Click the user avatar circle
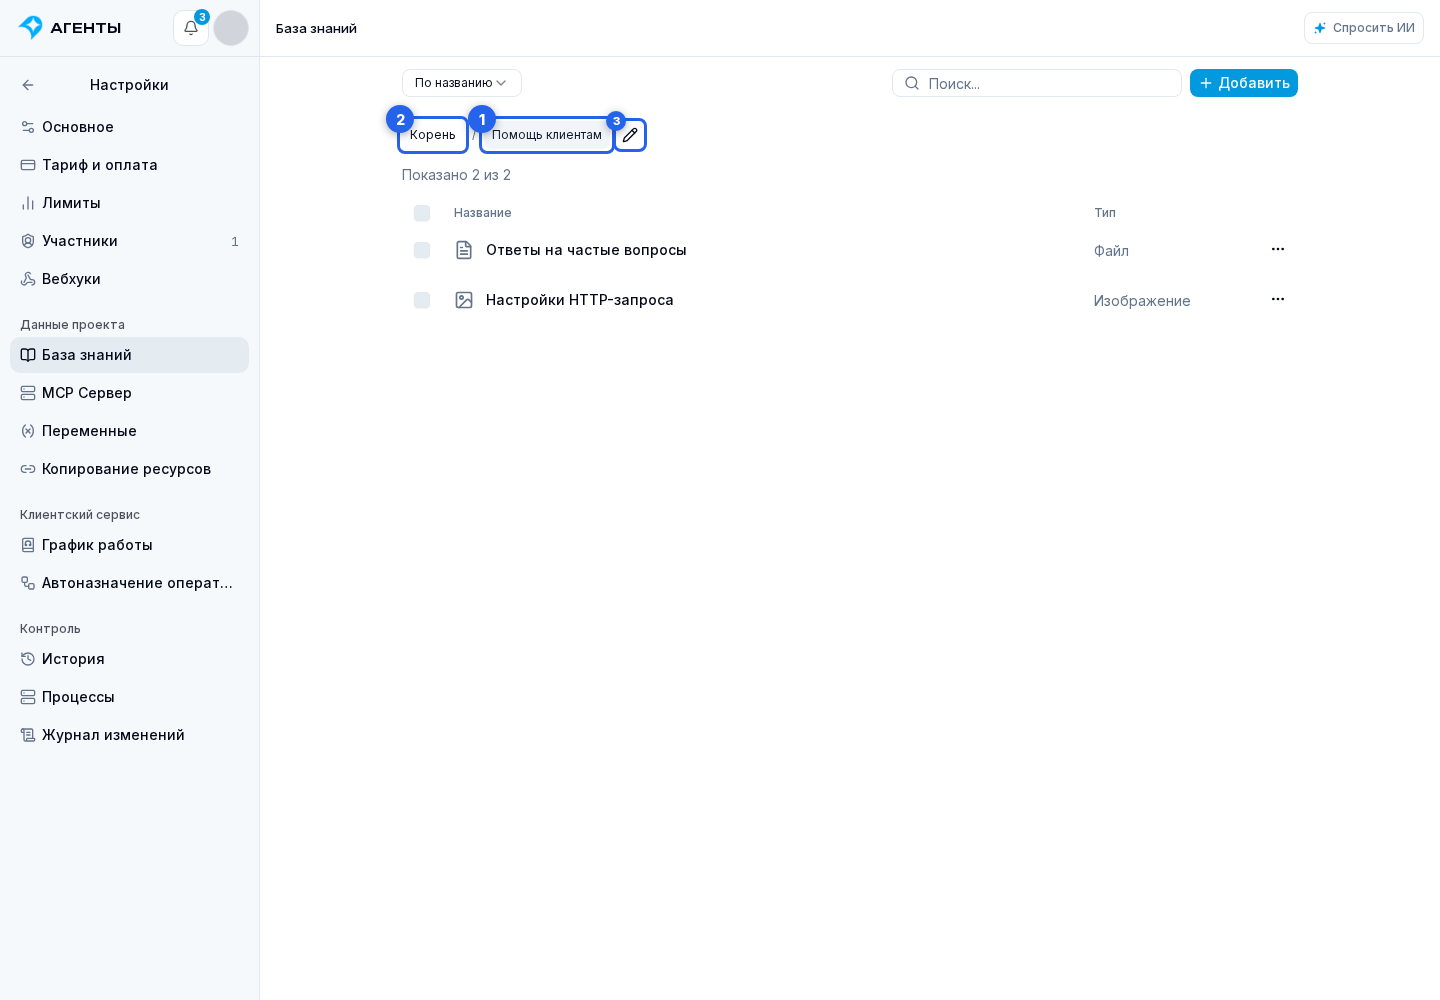Image resolution: width=1440 pixels, height=1000 pixels. coord(231,28)
